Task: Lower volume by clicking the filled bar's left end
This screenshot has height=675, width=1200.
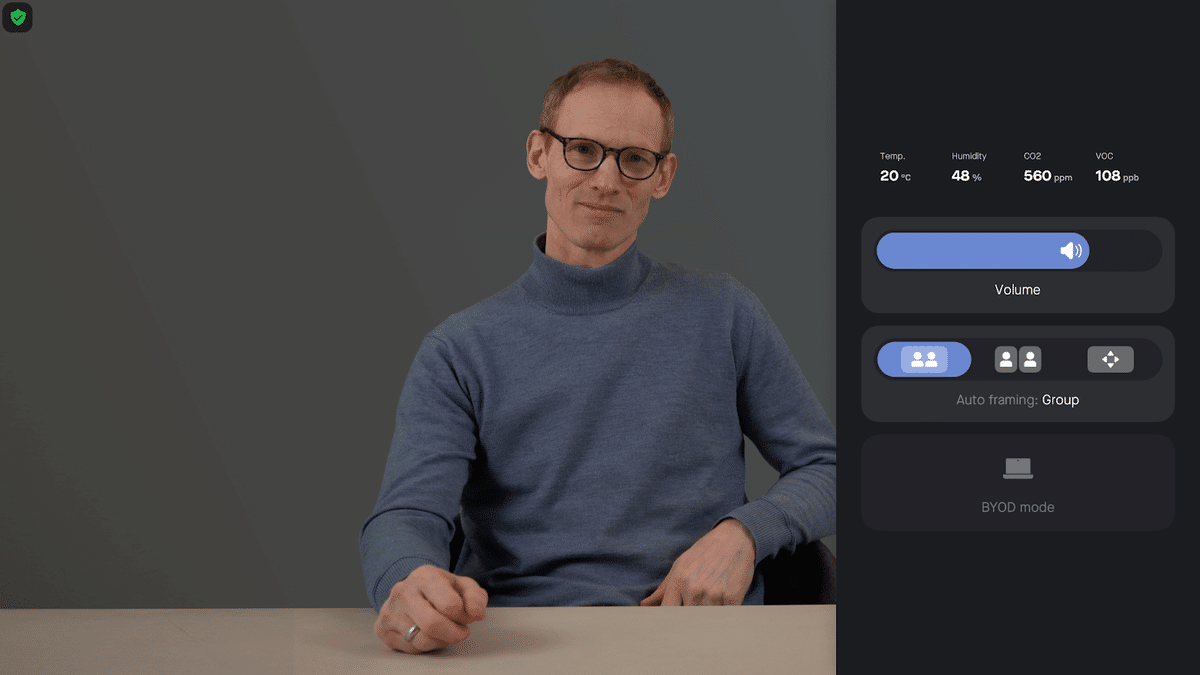Action: click(890, 251)
